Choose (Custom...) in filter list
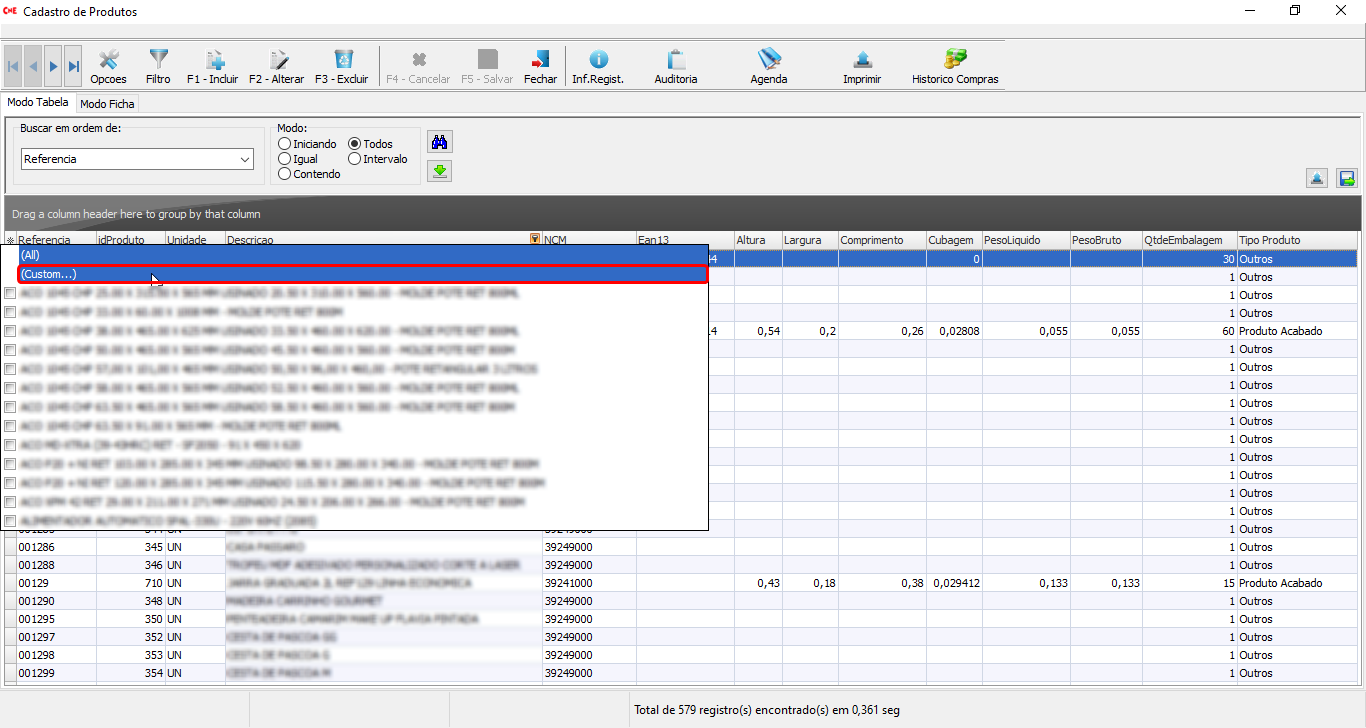This screenshot has height=728, width=1366. [362, 274]
